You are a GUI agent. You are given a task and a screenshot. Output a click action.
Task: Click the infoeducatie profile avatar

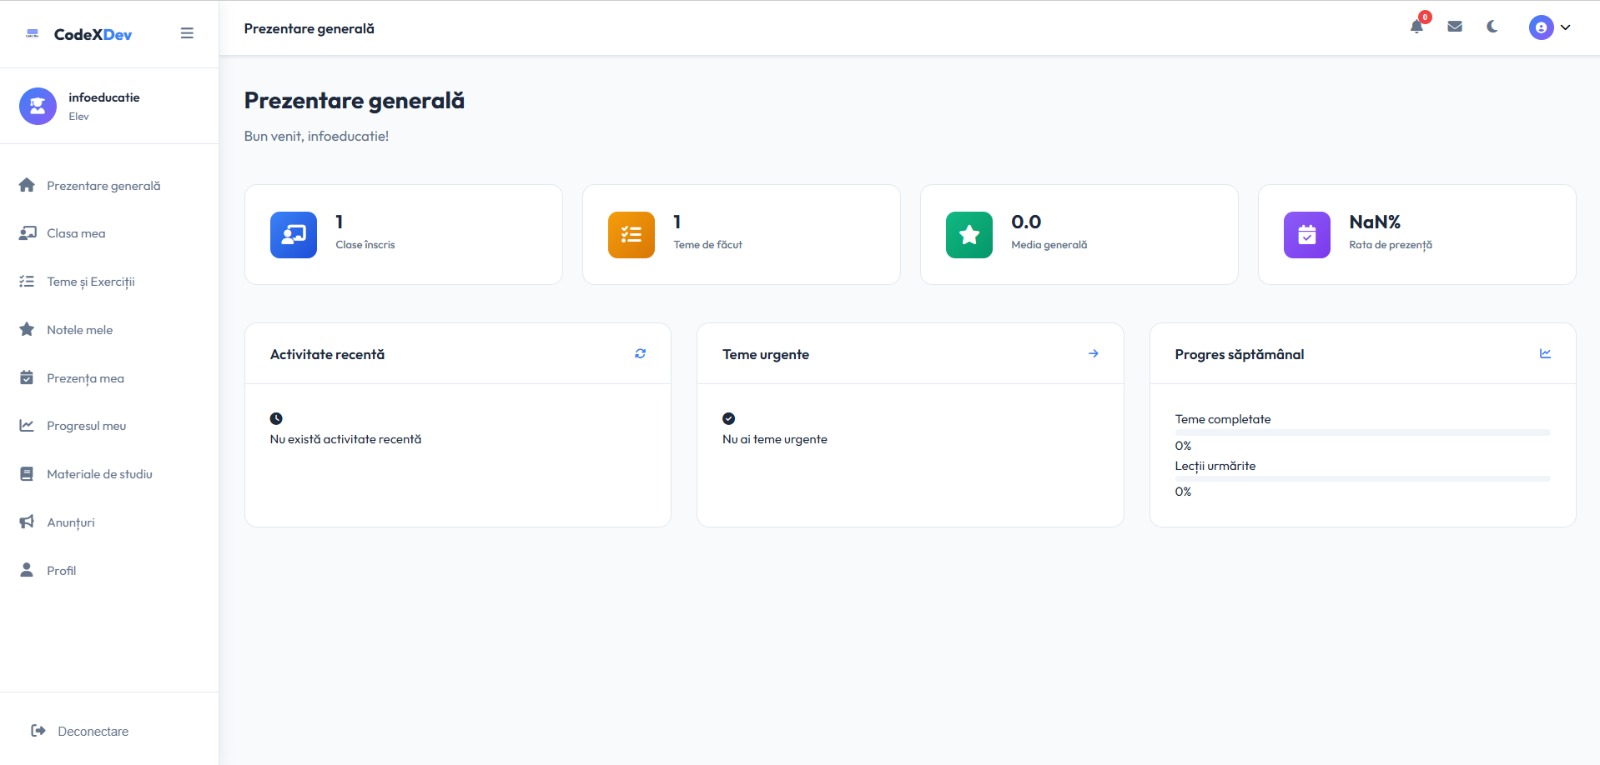point(38,106)
